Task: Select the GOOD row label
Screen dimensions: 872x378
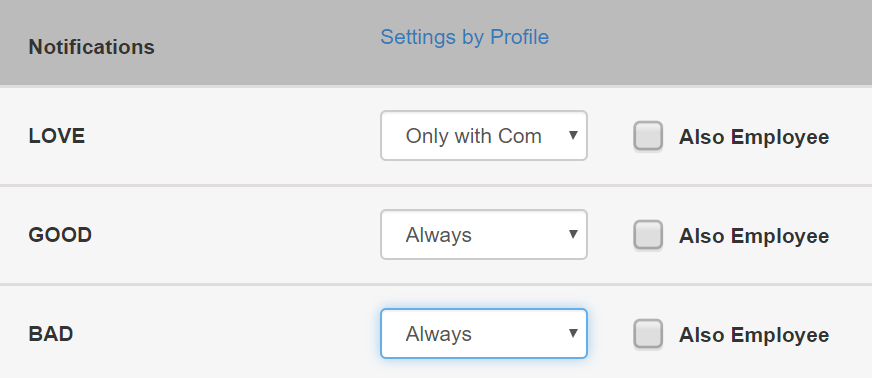Action: [x=60, y=235]
